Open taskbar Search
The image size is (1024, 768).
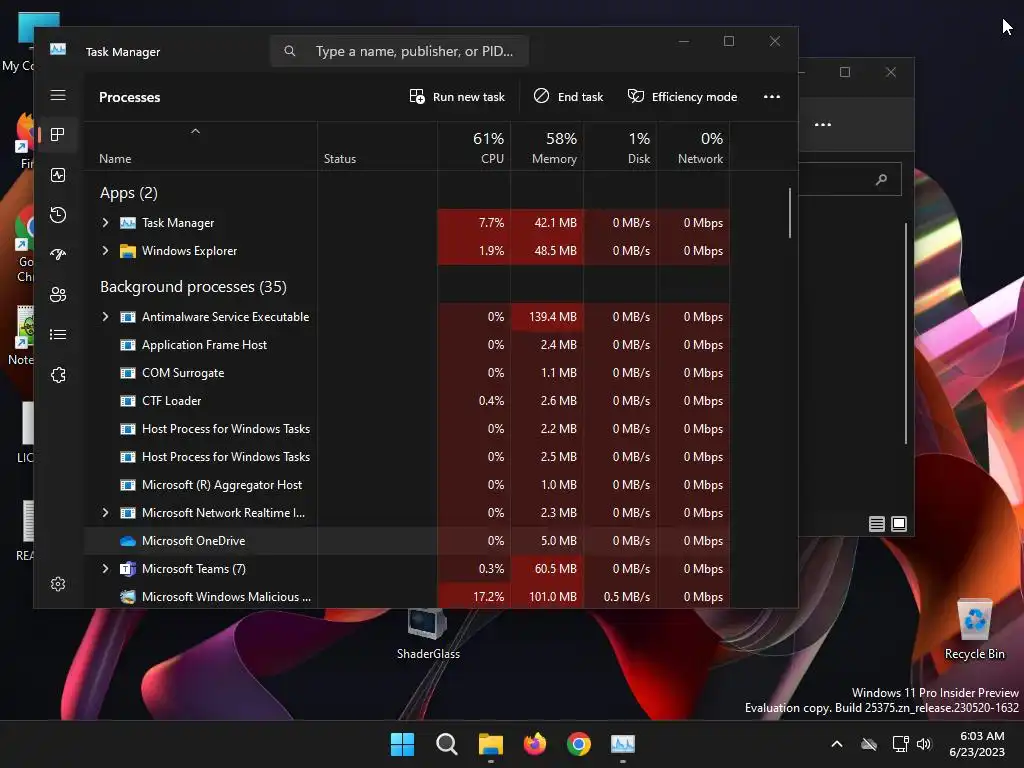click(447, 744)
